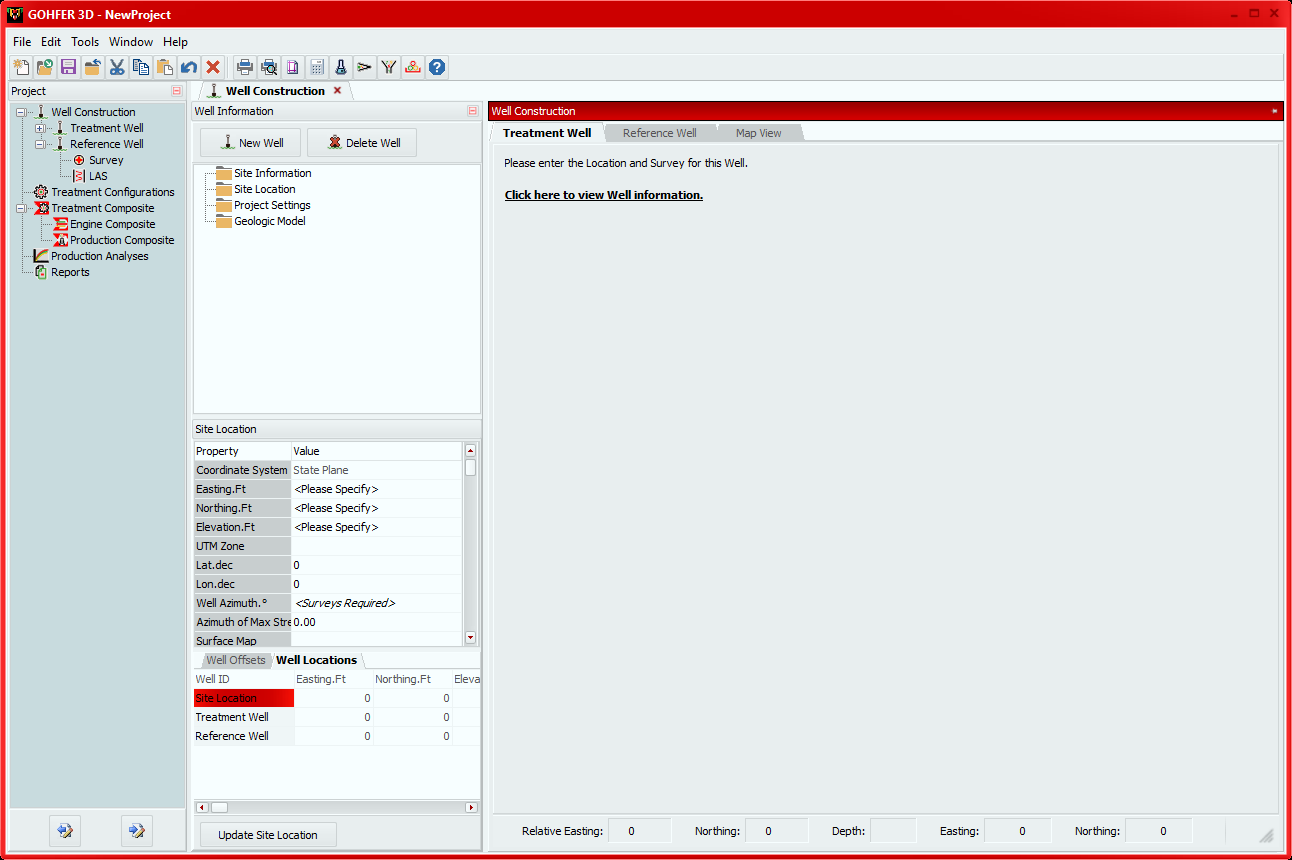The height and width of the screenshot is (860, 1292).
Task: Click the 'view Well information' link
Action: click(604, 195)
